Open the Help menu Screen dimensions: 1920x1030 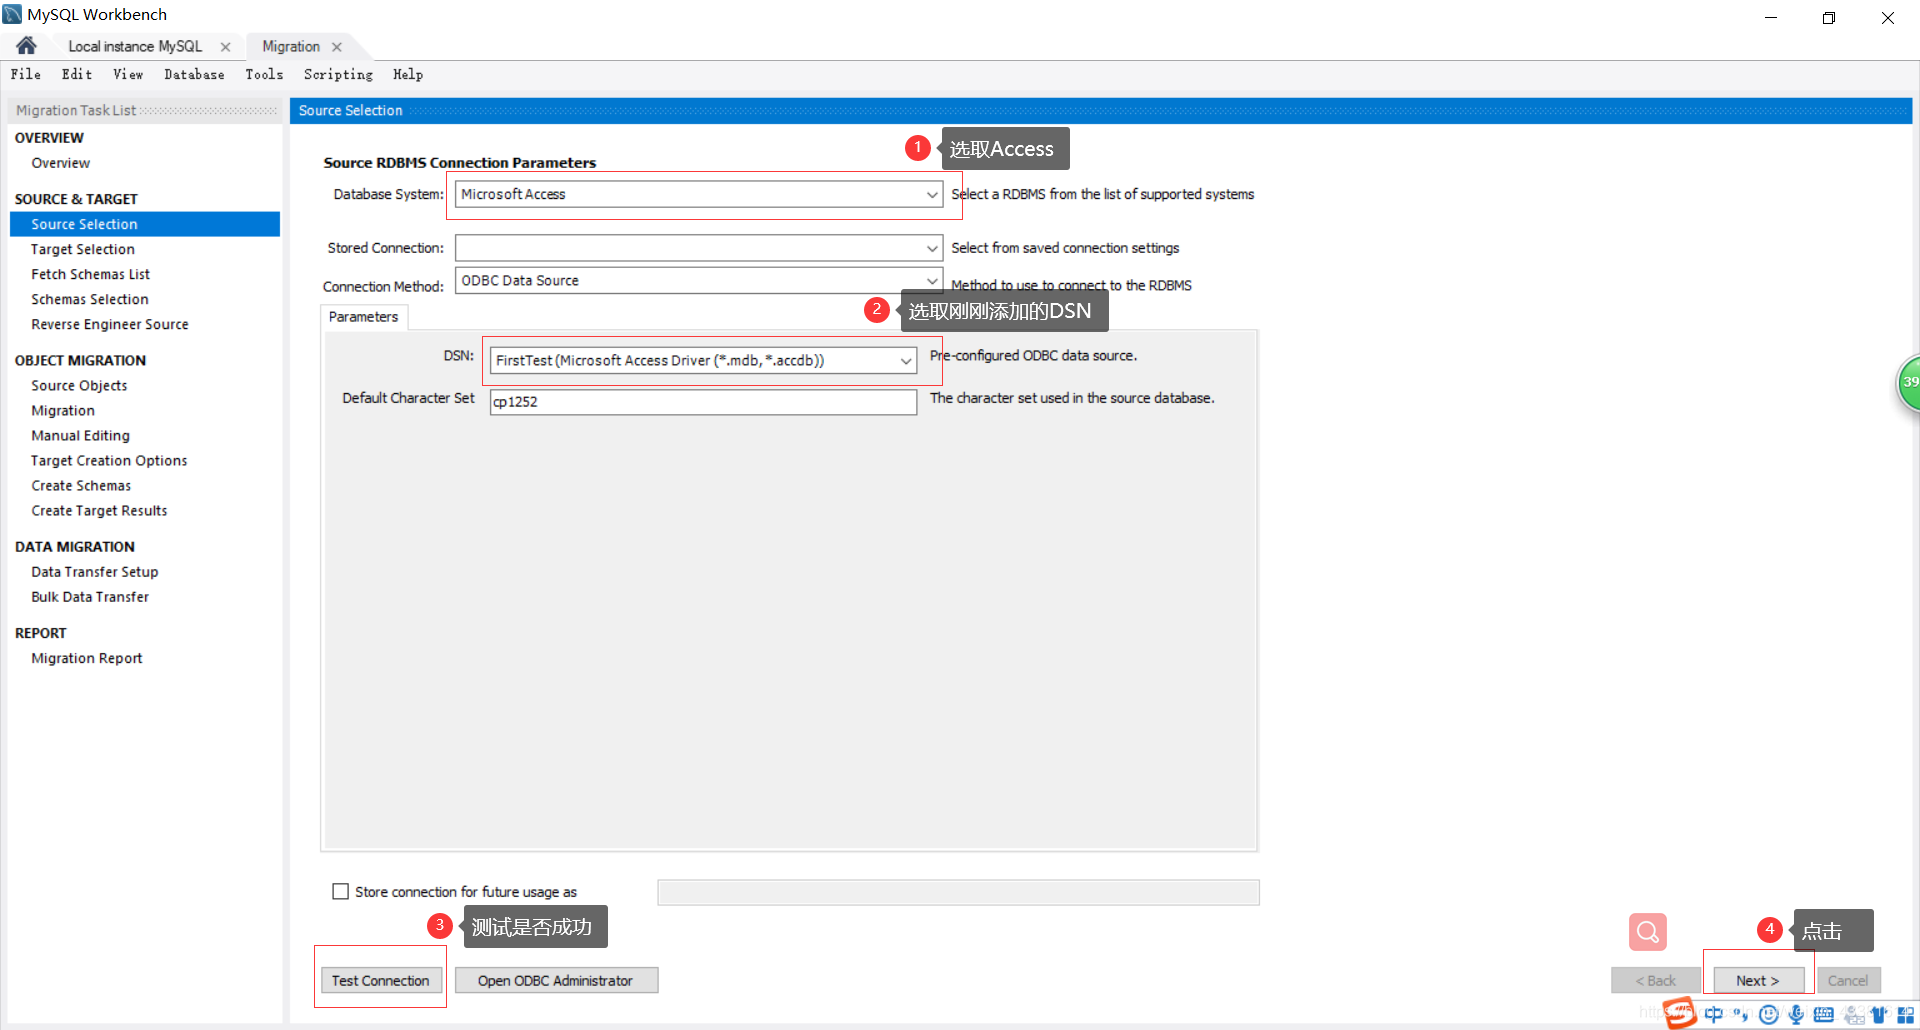click(x=408, y=74)
